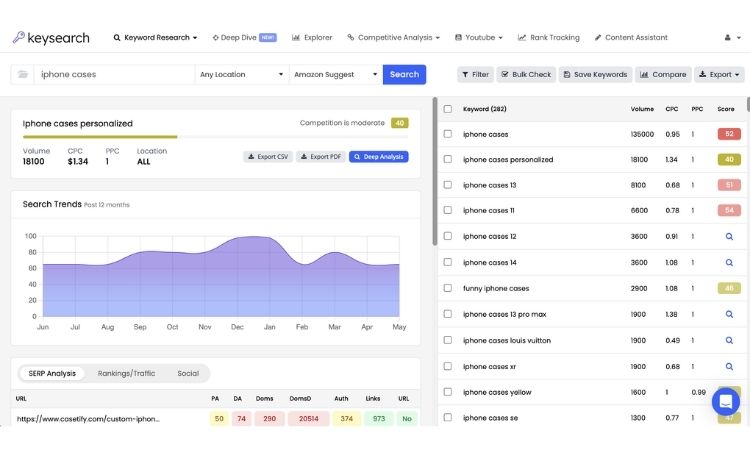
Task: Tick checkbox for iphone cases louis vuitton
Action: [448, 340]
